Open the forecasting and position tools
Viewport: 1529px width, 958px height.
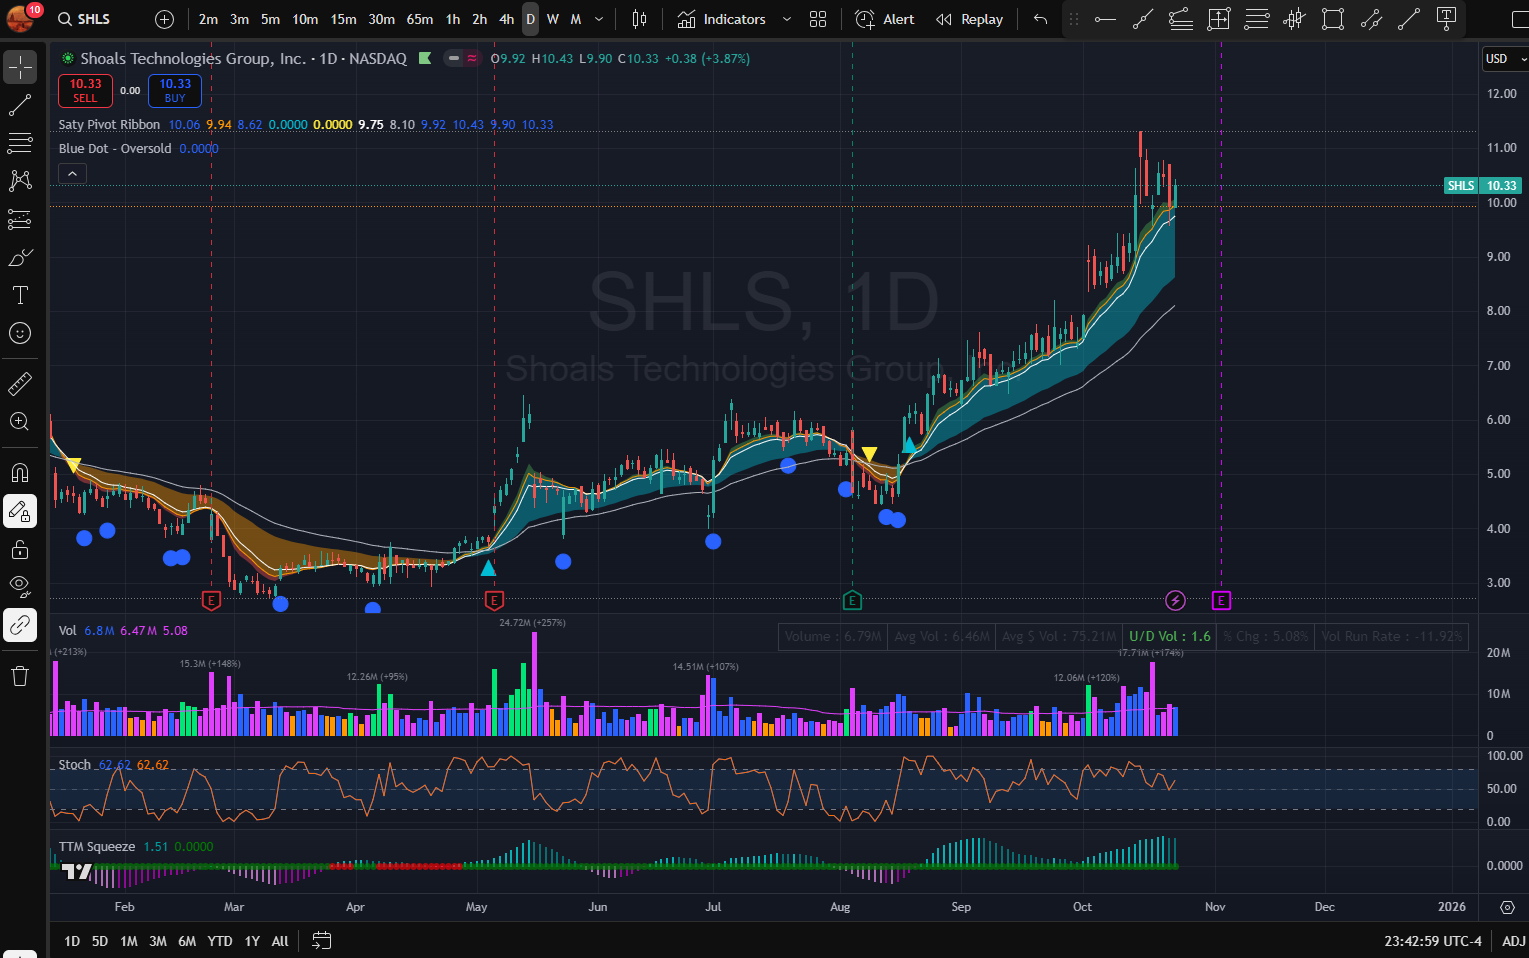pyautogui.click(x=20, y=219)
